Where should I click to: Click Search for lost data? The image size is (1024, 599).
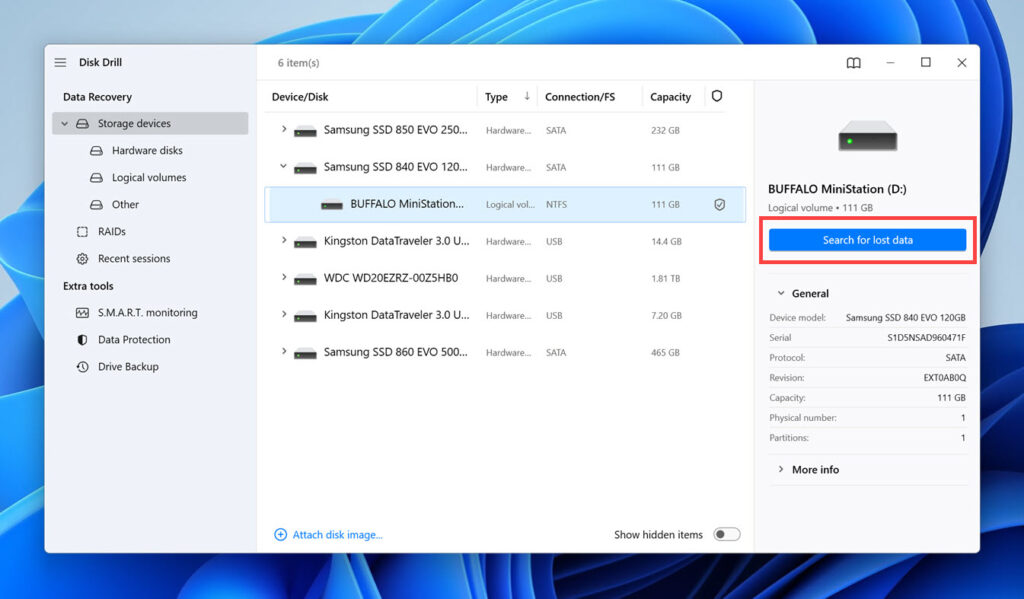(x=866, y=240)
